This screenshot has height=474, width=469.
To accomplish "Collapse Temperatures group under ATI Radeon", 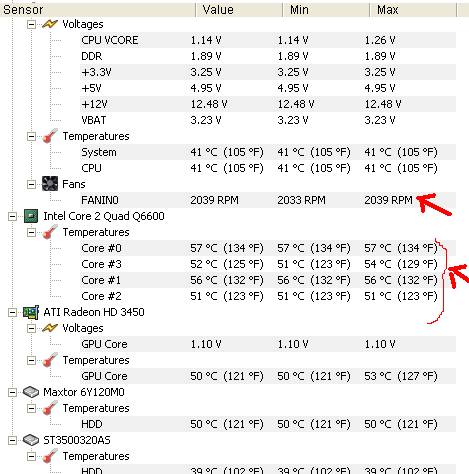I will pyautogui.click(x=31, y=360).
